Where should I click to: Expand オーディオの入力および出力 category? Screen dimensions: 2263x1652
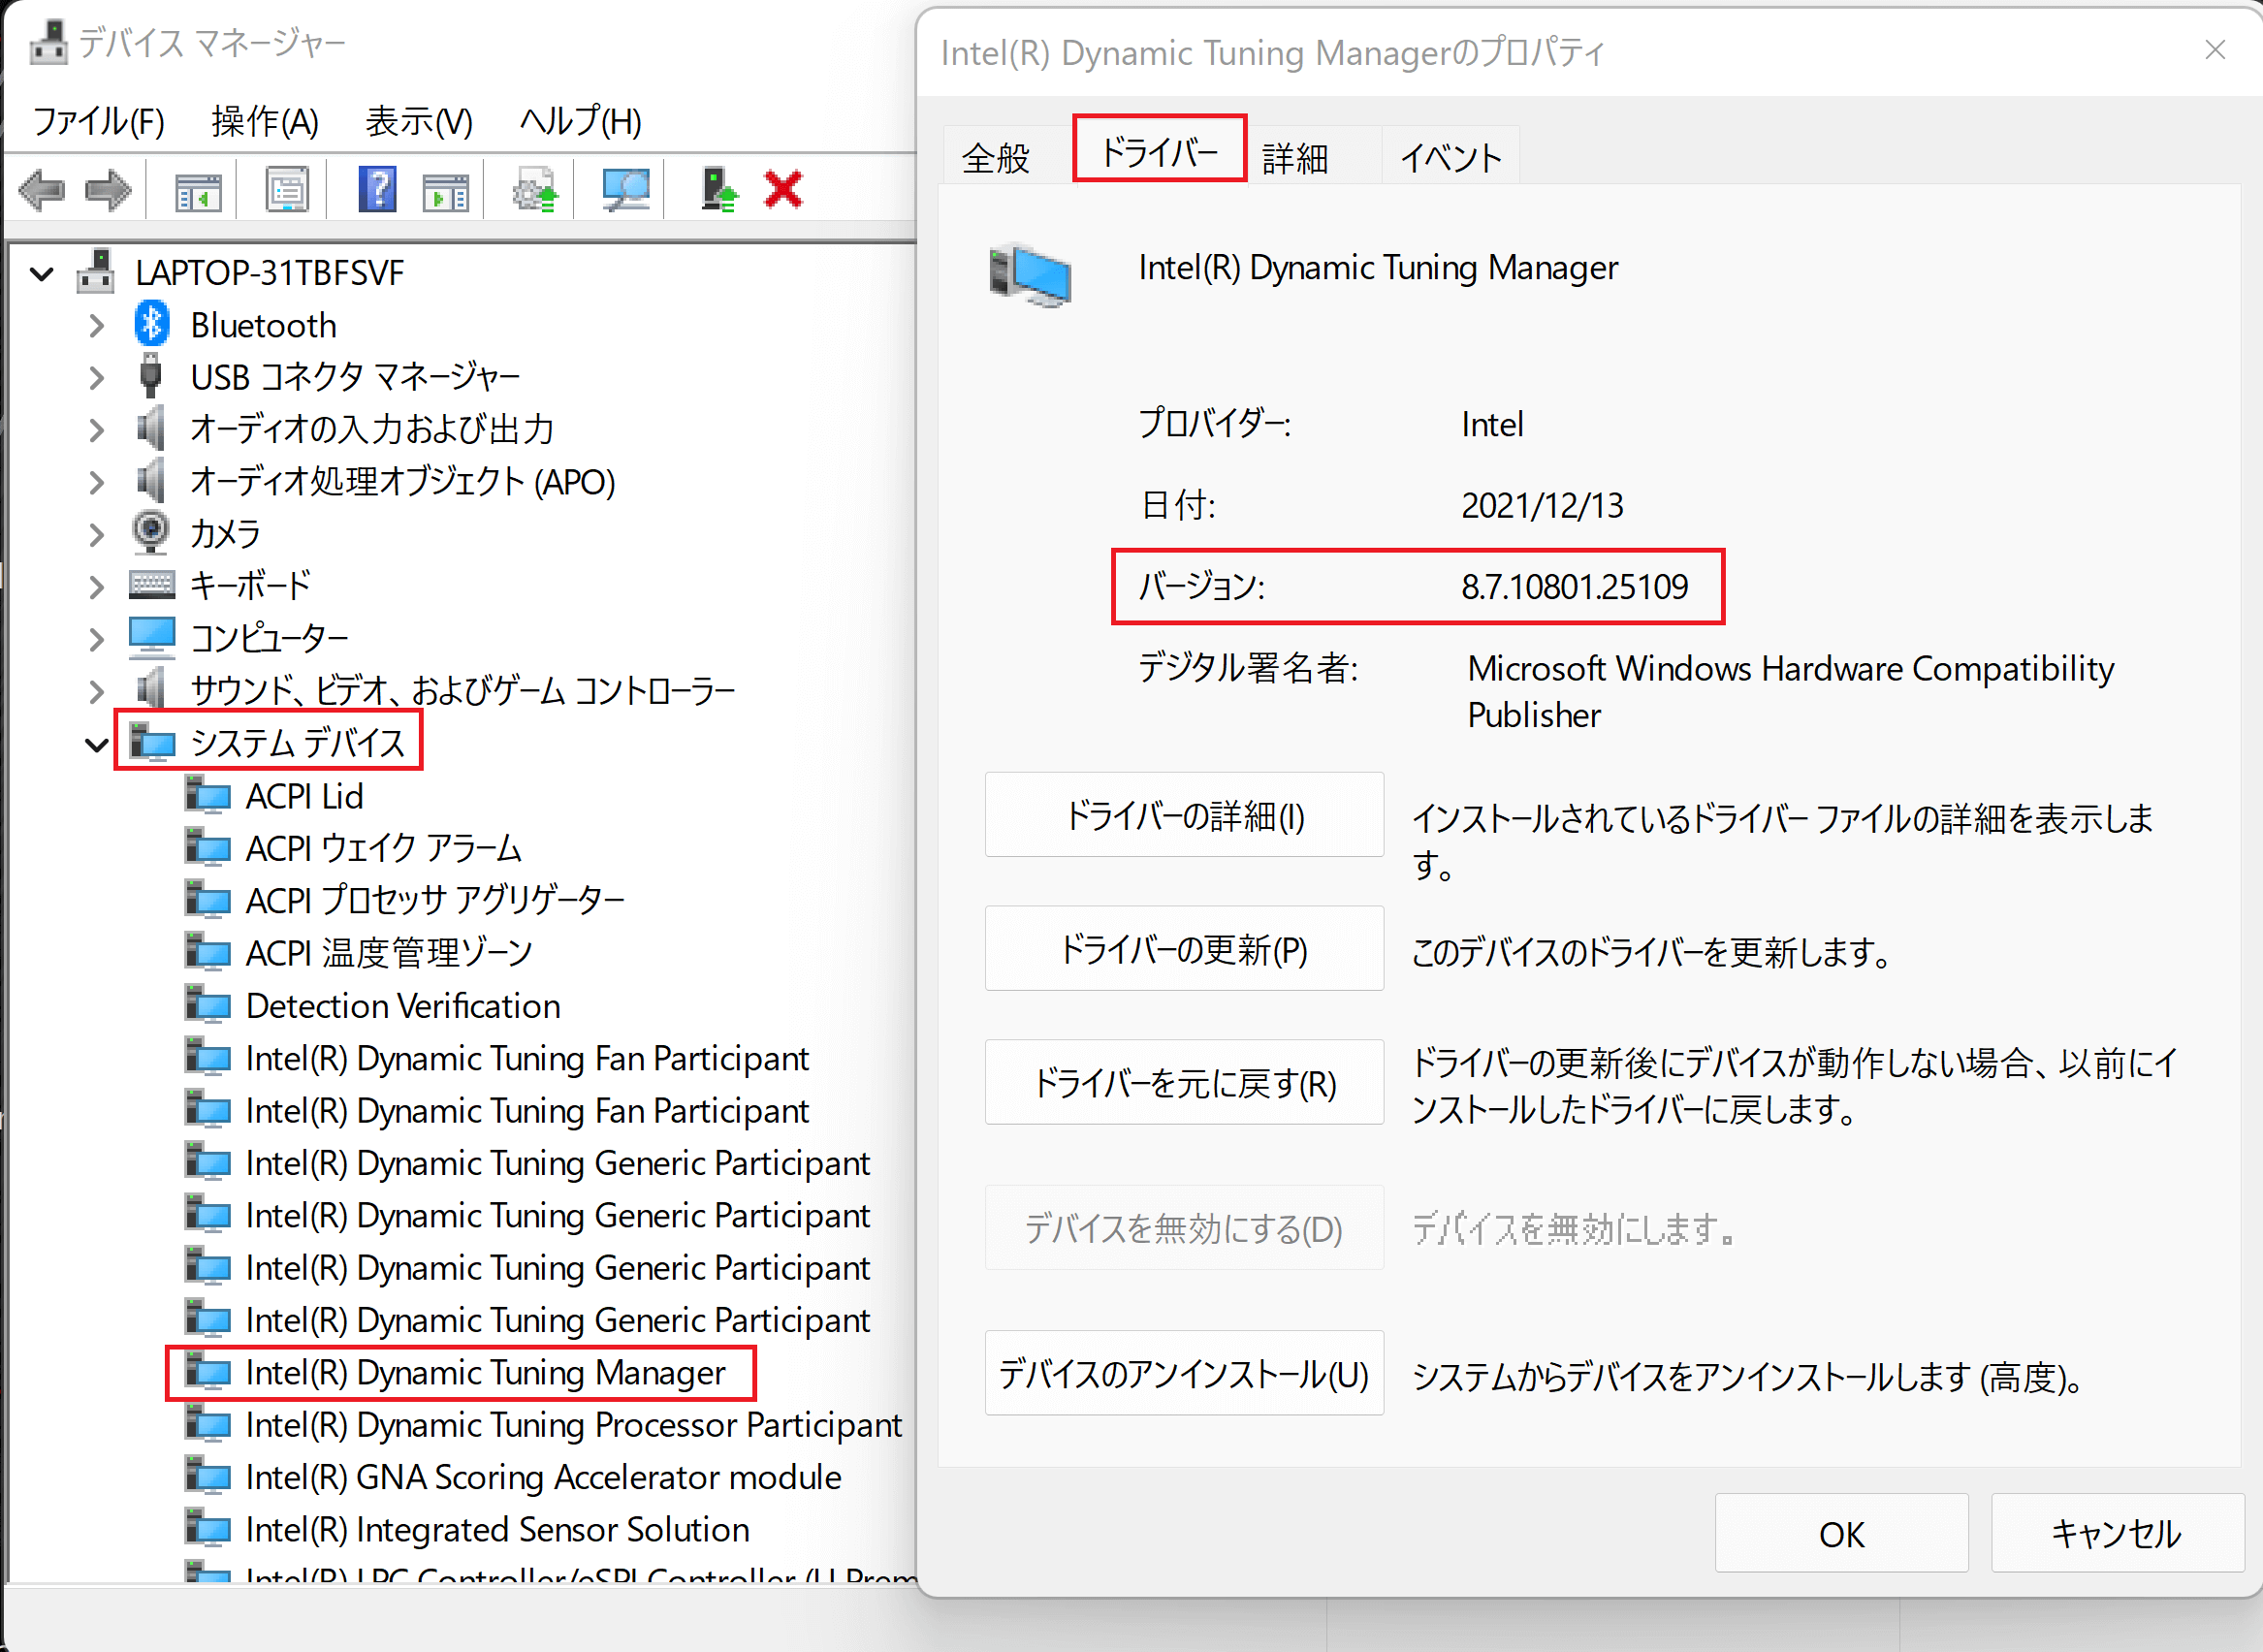point(96,430)
